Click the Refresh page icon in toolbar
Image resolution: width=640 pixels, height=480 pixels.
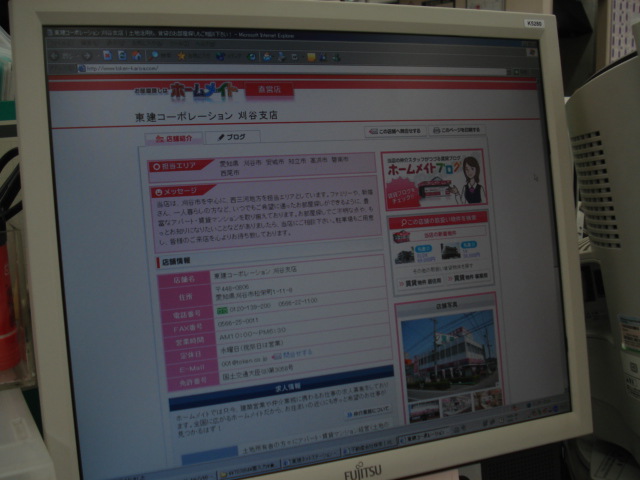tap(122, 55)
